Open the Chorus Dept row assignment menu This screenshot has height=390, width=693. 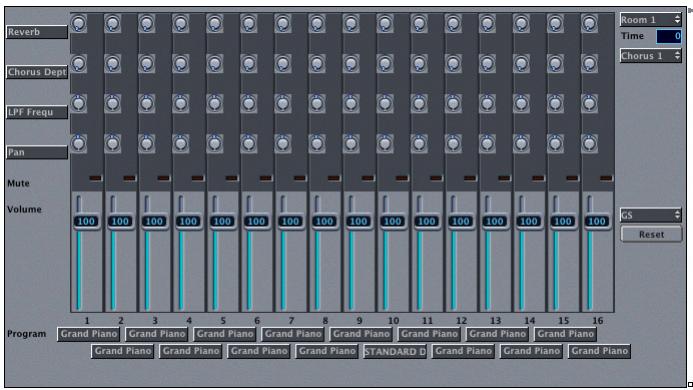point(37,72)
